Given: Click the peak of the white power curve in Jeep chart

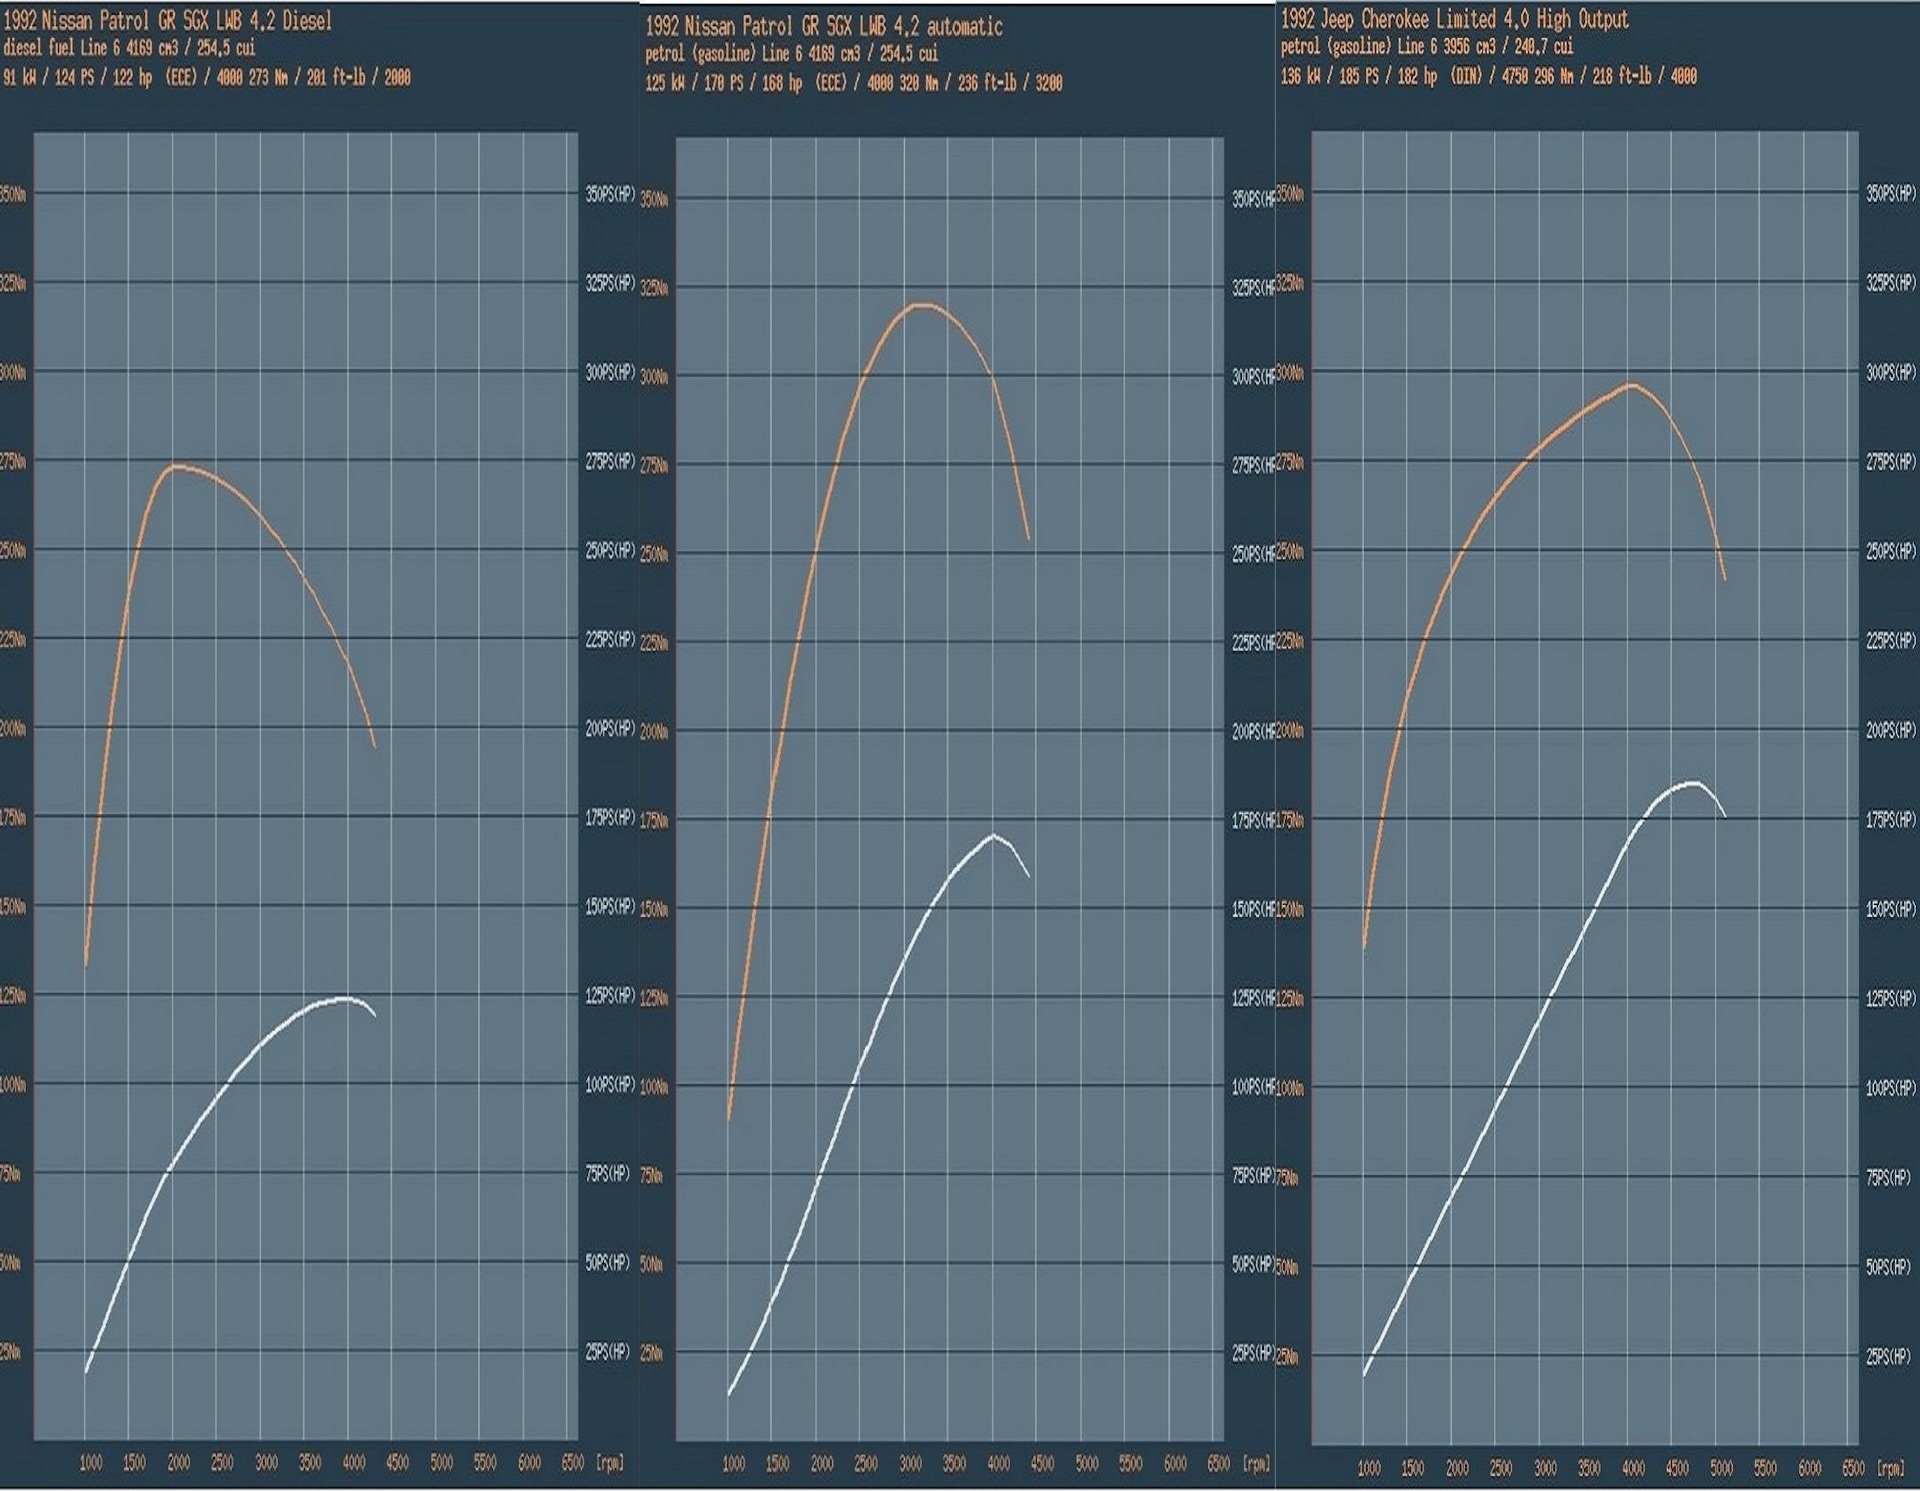Looking at the screenshot, I should 1692,783.
